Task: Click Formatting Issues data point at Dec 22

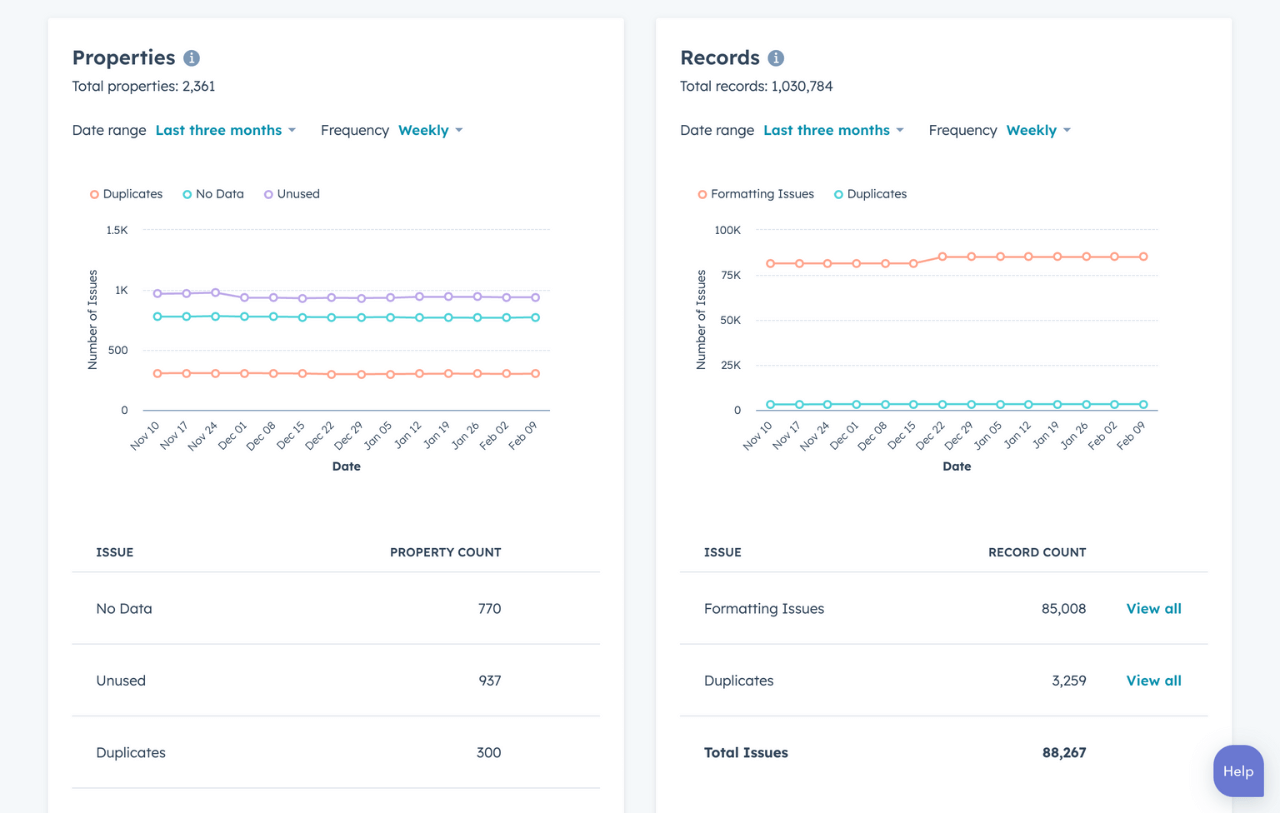Action: pyautogui.click(x=942, y=257)
